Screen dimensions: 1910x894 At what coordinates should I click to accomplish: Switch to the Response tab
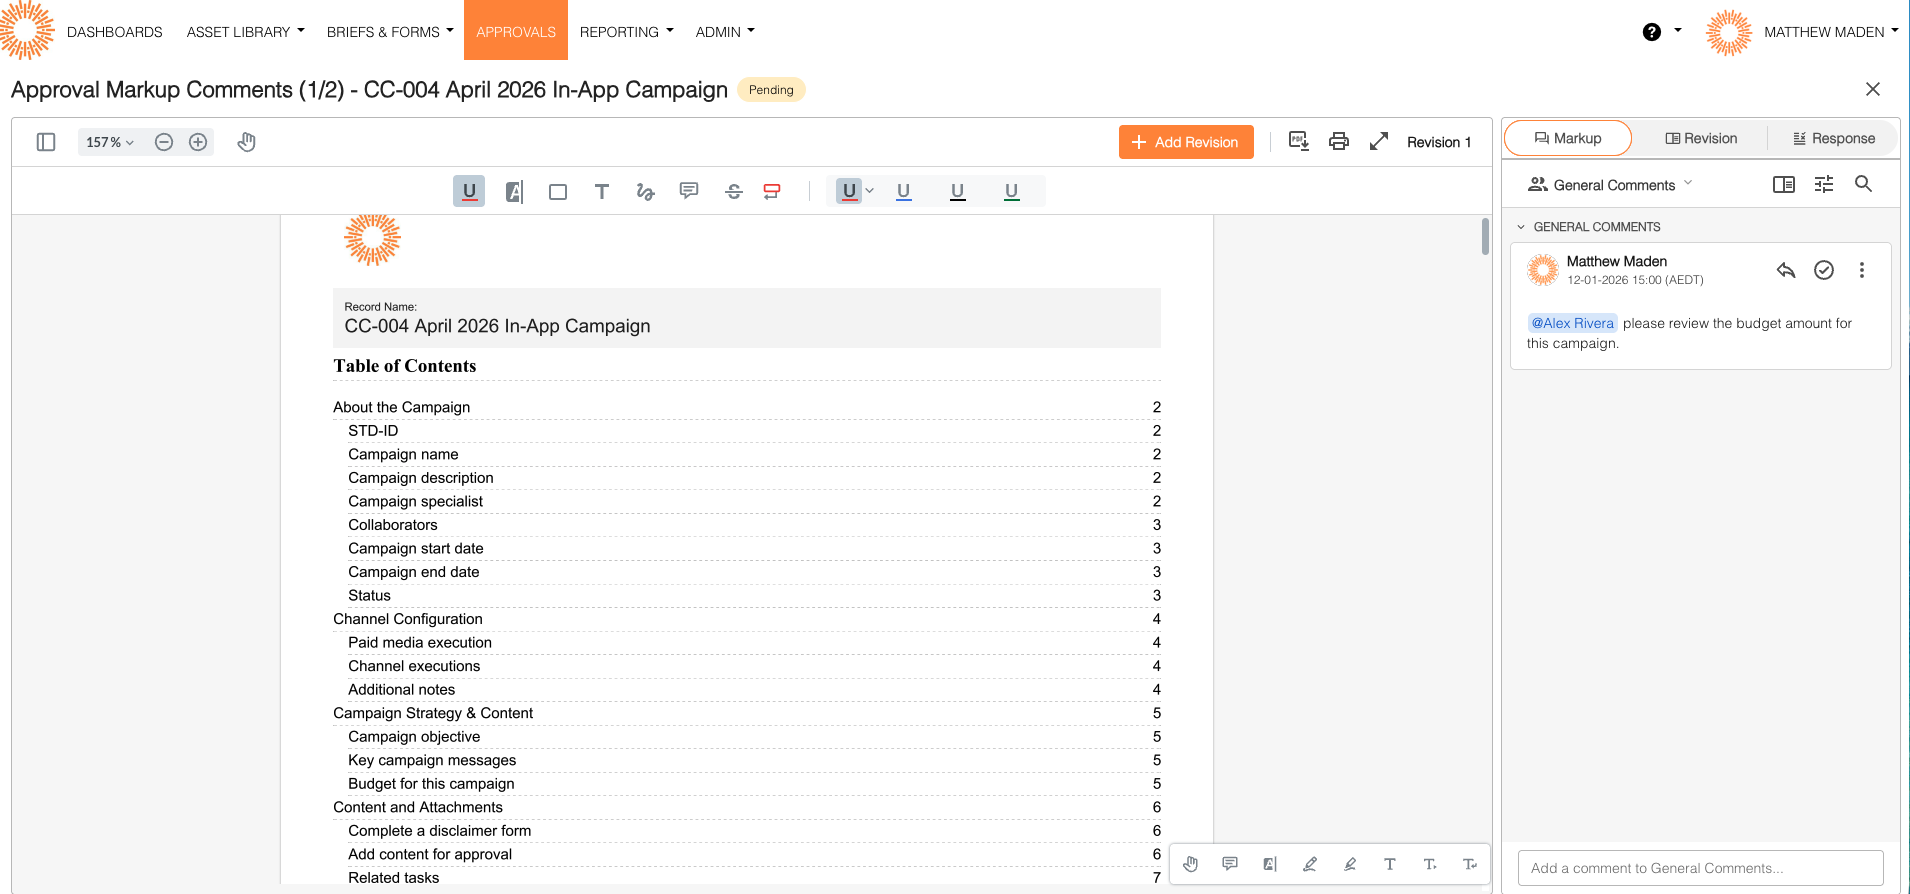coord(1834,139)
